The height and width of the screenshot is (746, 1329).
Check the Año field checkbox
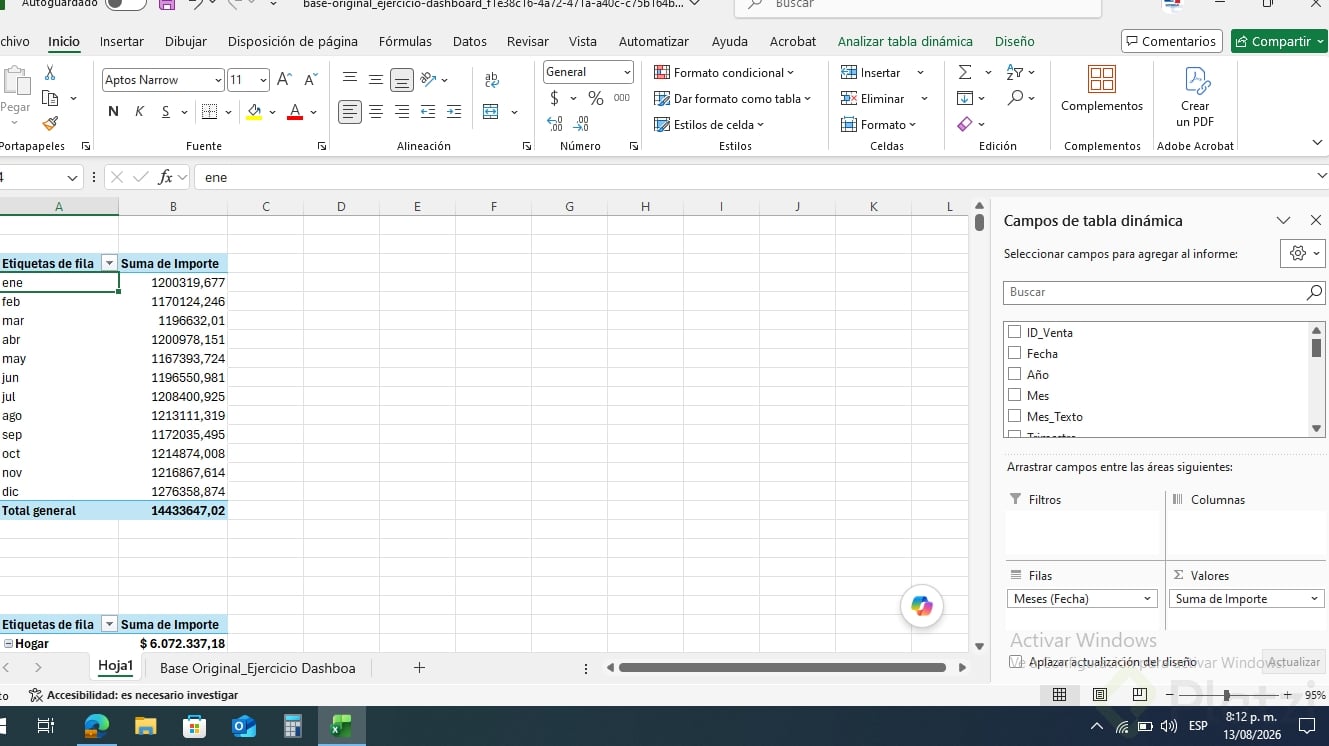1015,374
